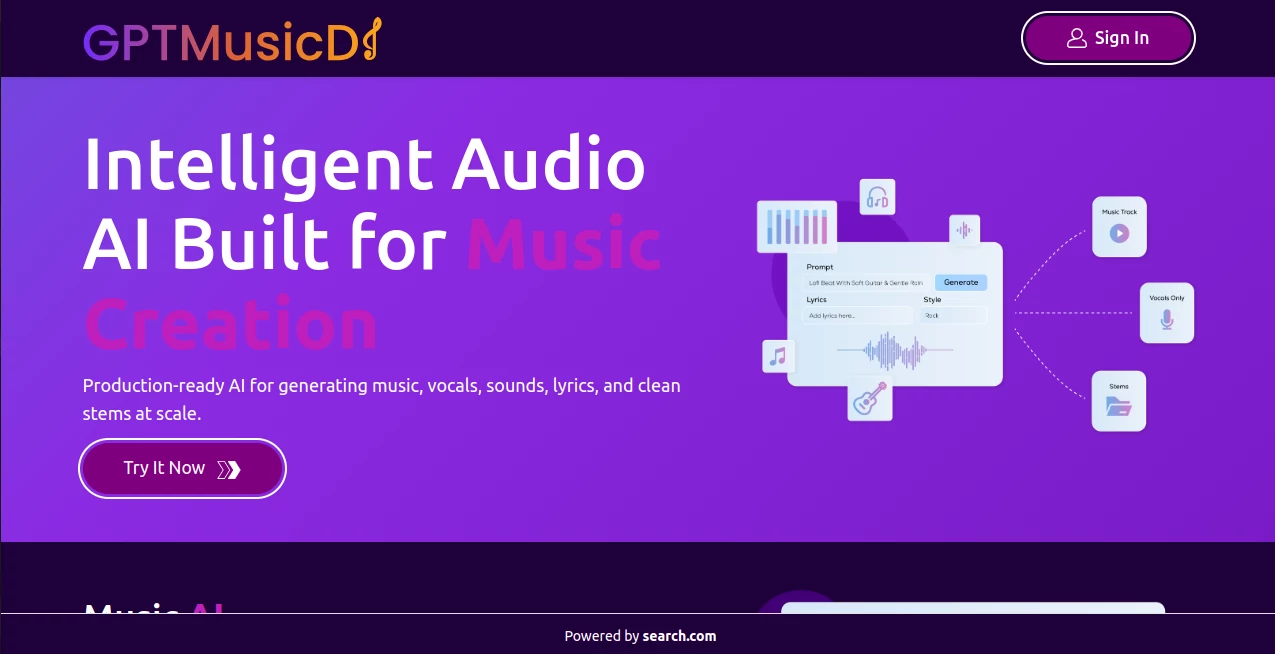Viewport: 1275px width, 654px height.
Task: Click the 'Intelligent Audio' headline text
Action: (364, 164)
